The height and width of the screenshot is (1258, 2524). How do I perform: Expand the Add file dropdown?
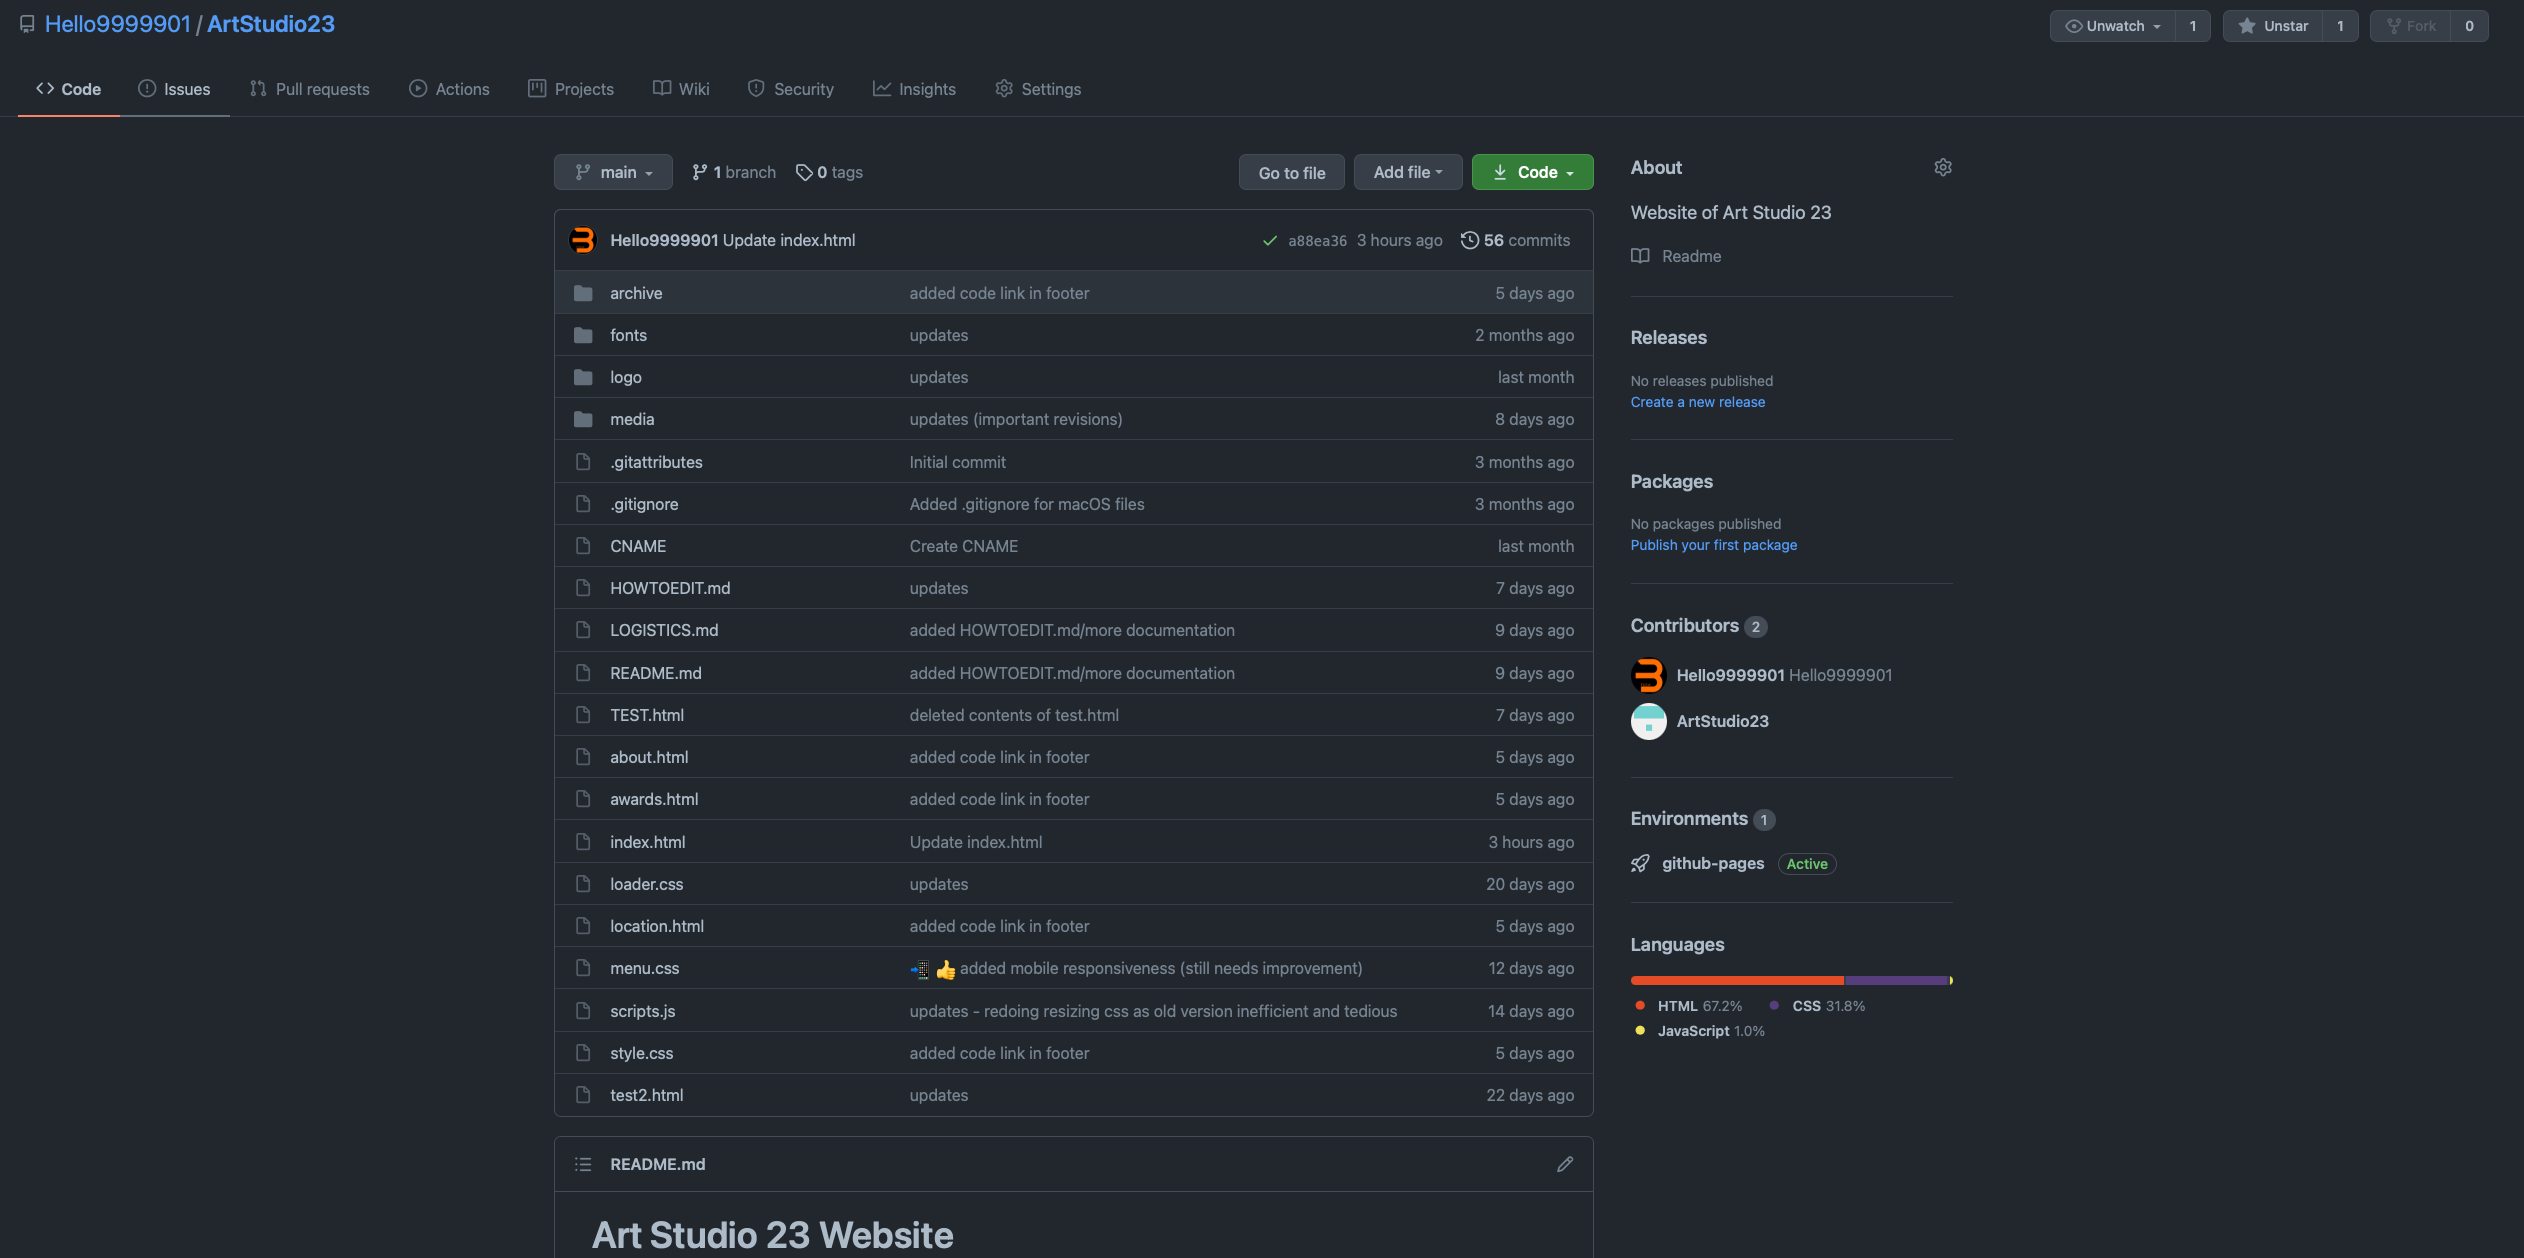1408,172
